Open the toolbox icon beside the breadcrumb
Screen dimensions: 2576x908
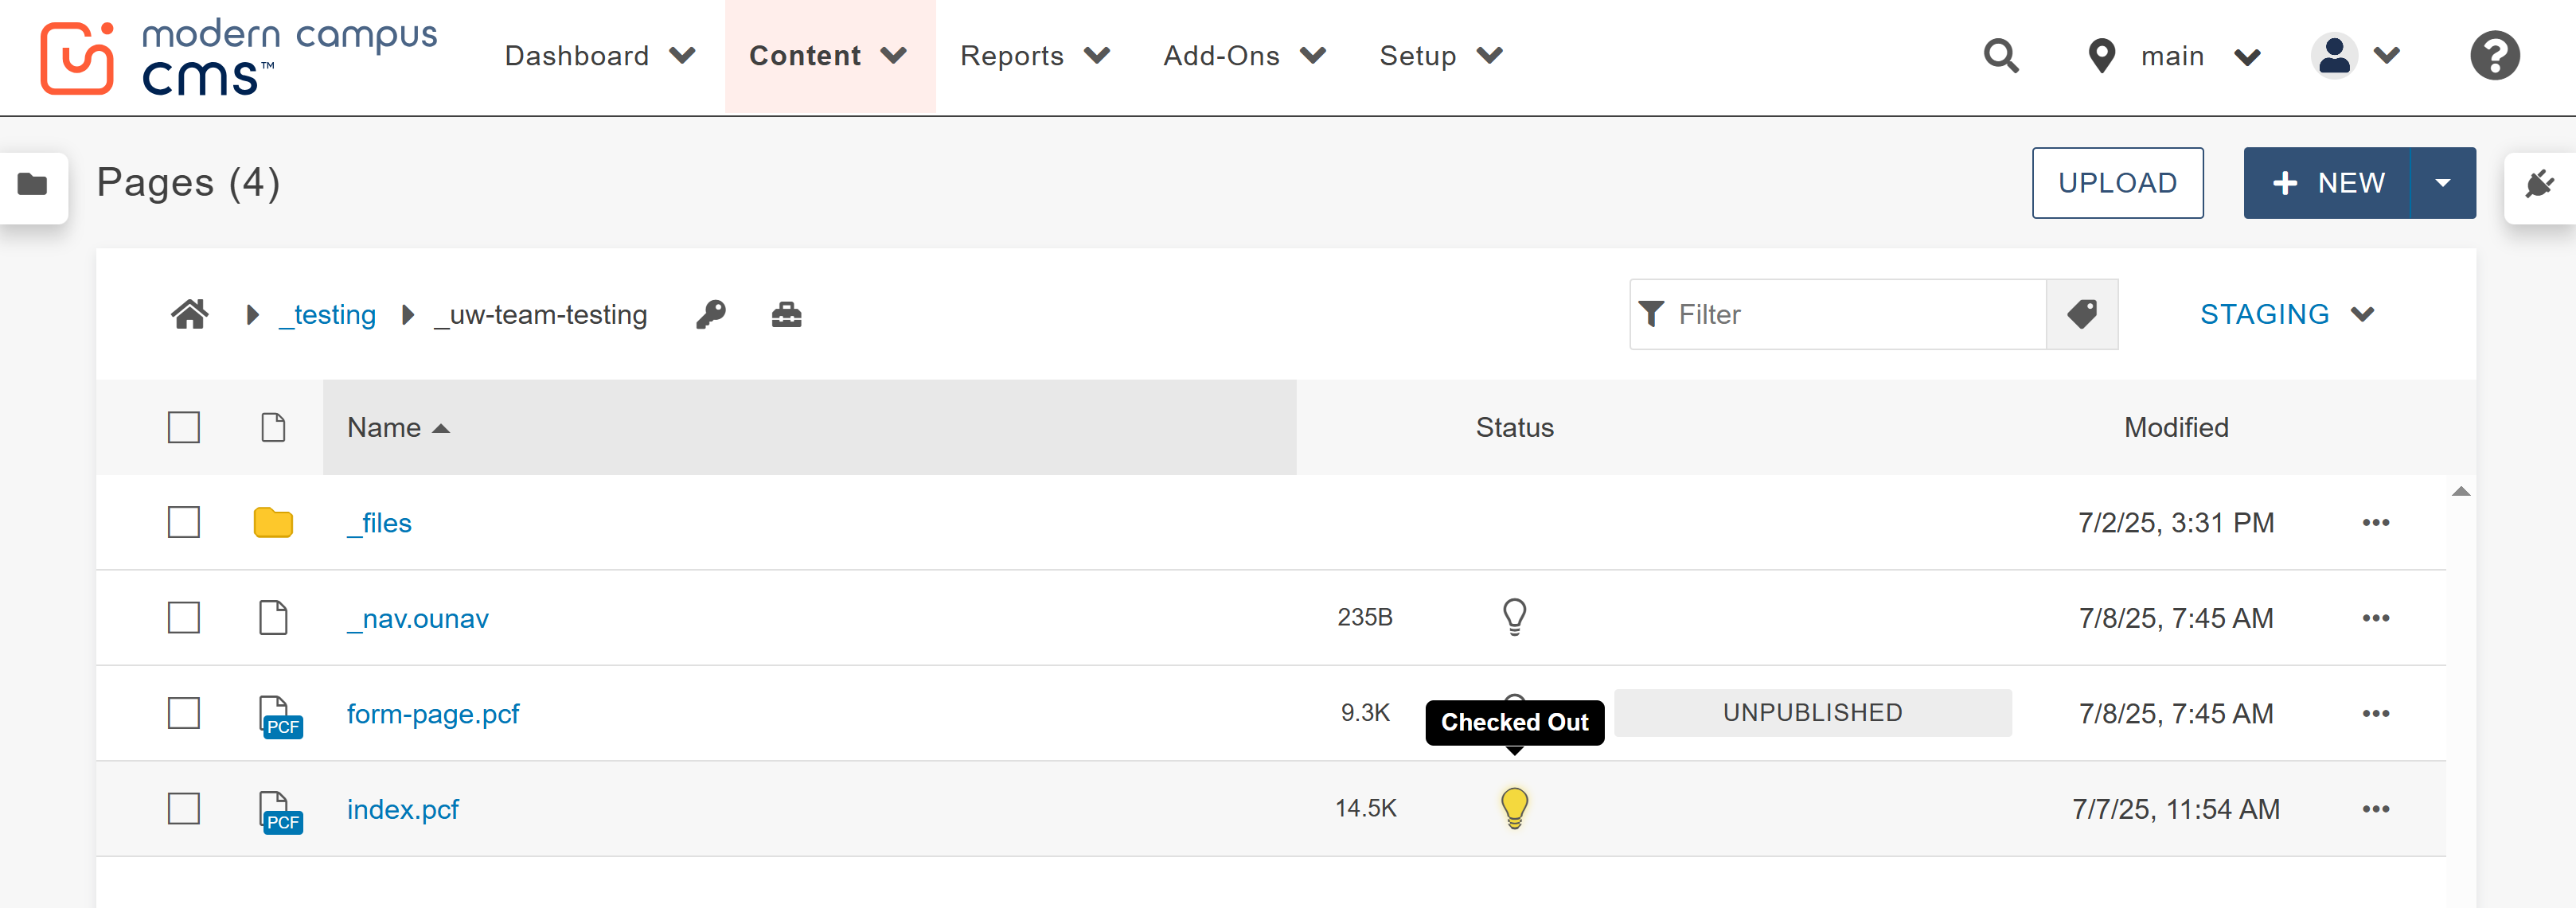(787, 314)
